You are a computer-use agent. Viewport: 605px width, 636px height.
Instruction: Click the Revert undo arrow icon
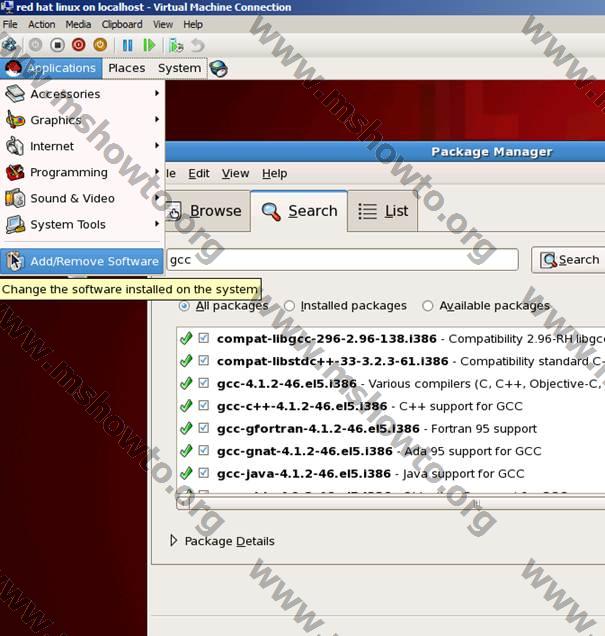197,45
